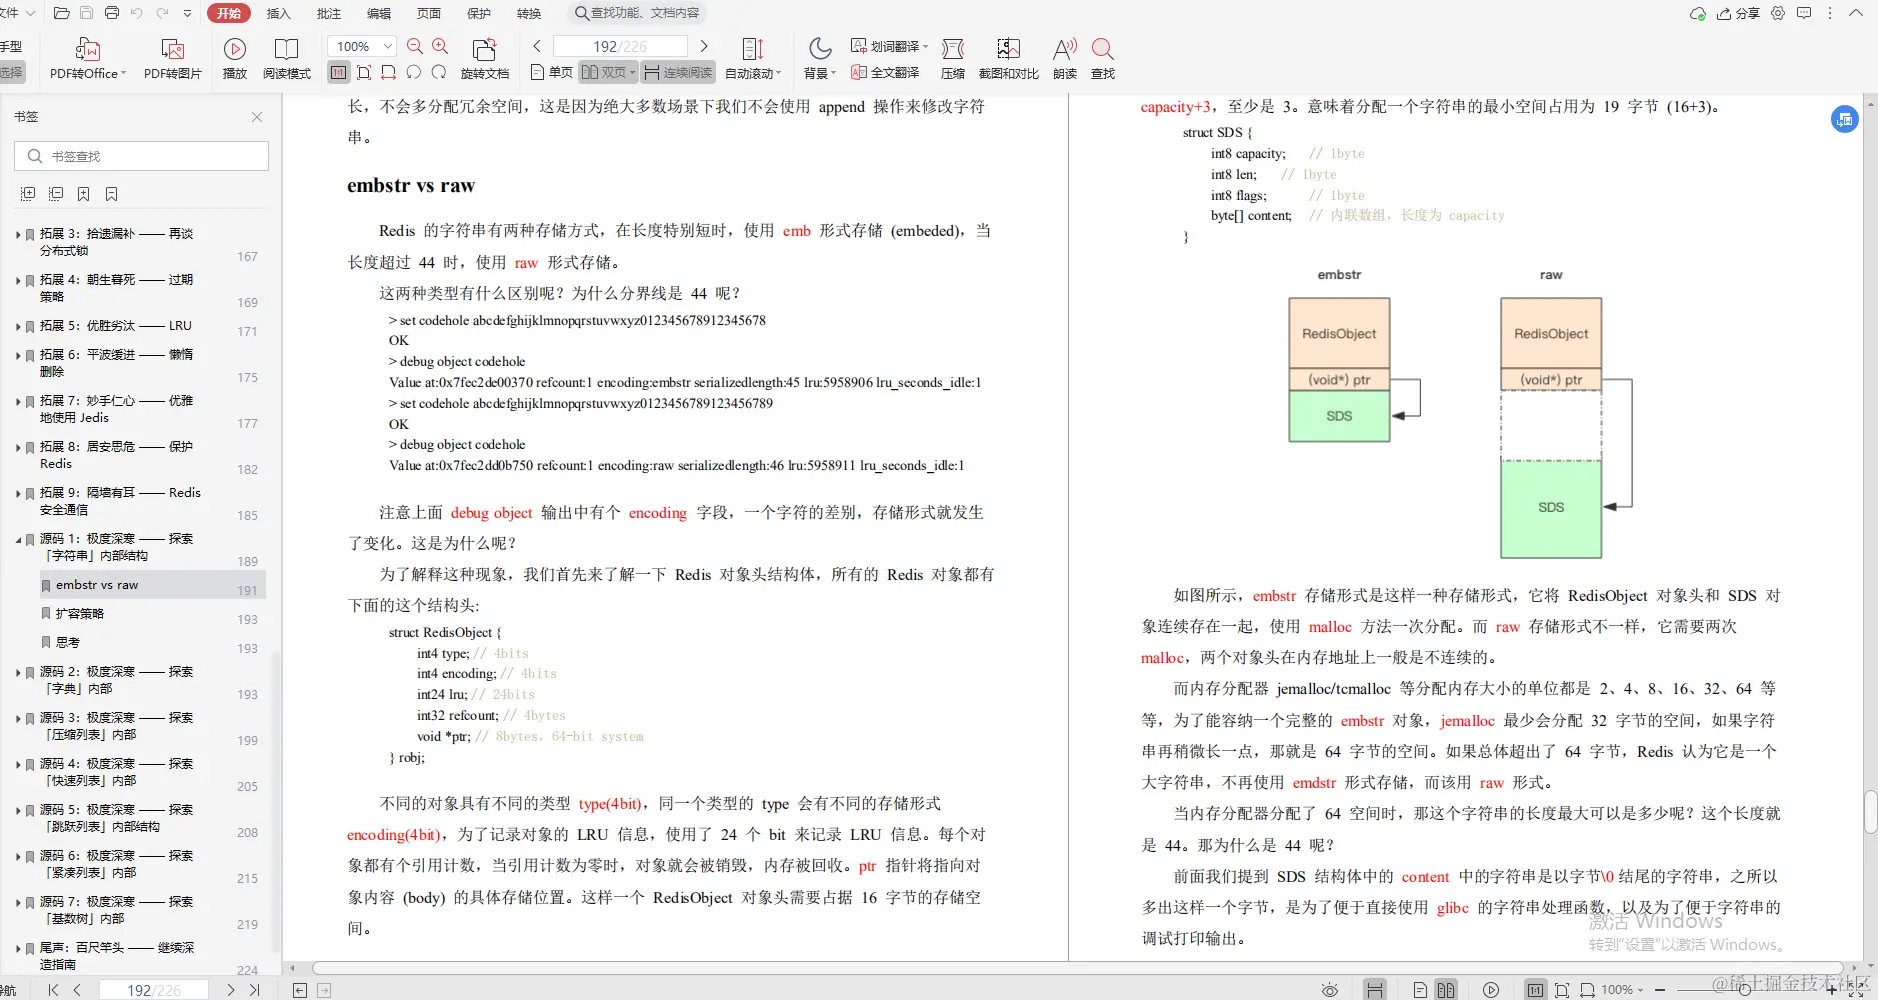Collapse 源码 1 字符串内部结构 bookmark
The height and width of the screenshot is (1000, 1878).
click(18, 540)
